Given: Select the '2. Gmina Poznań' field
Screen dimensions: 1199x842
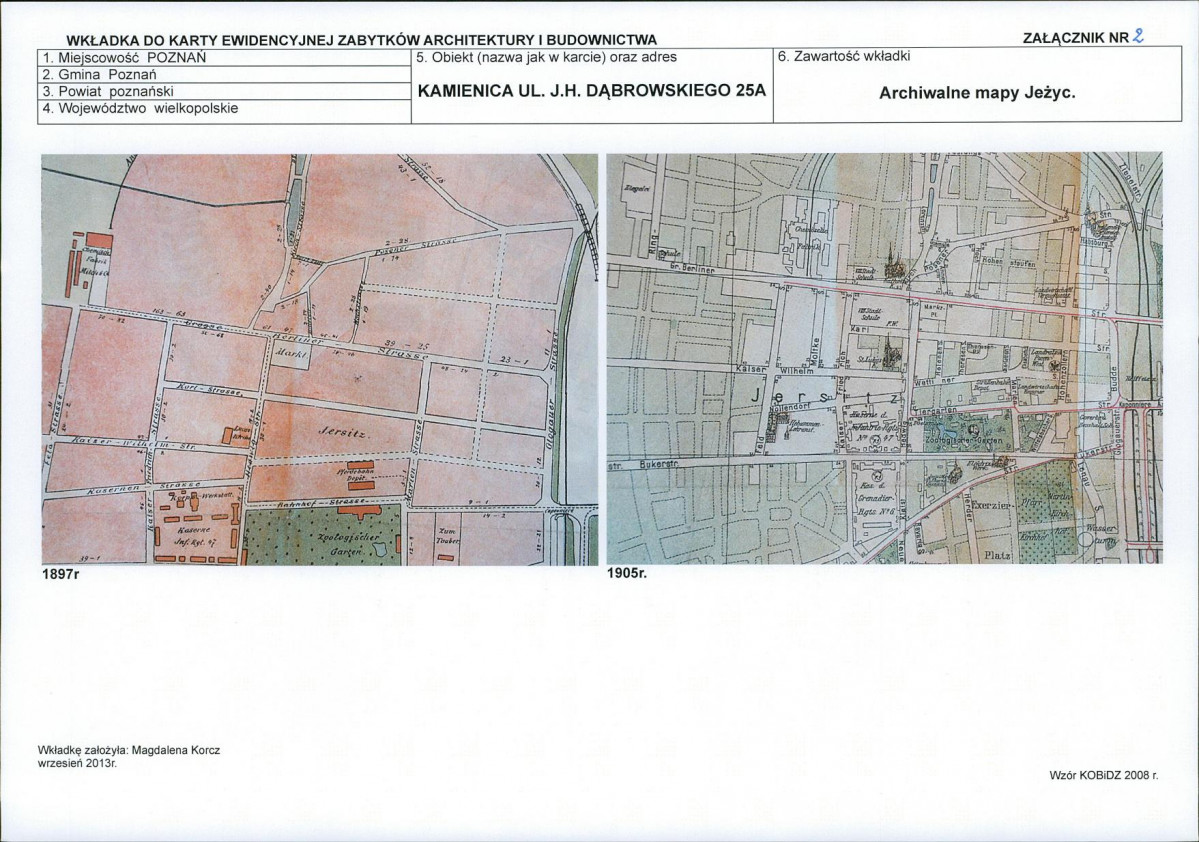Looking at the screenshot, I should [225, 74].
